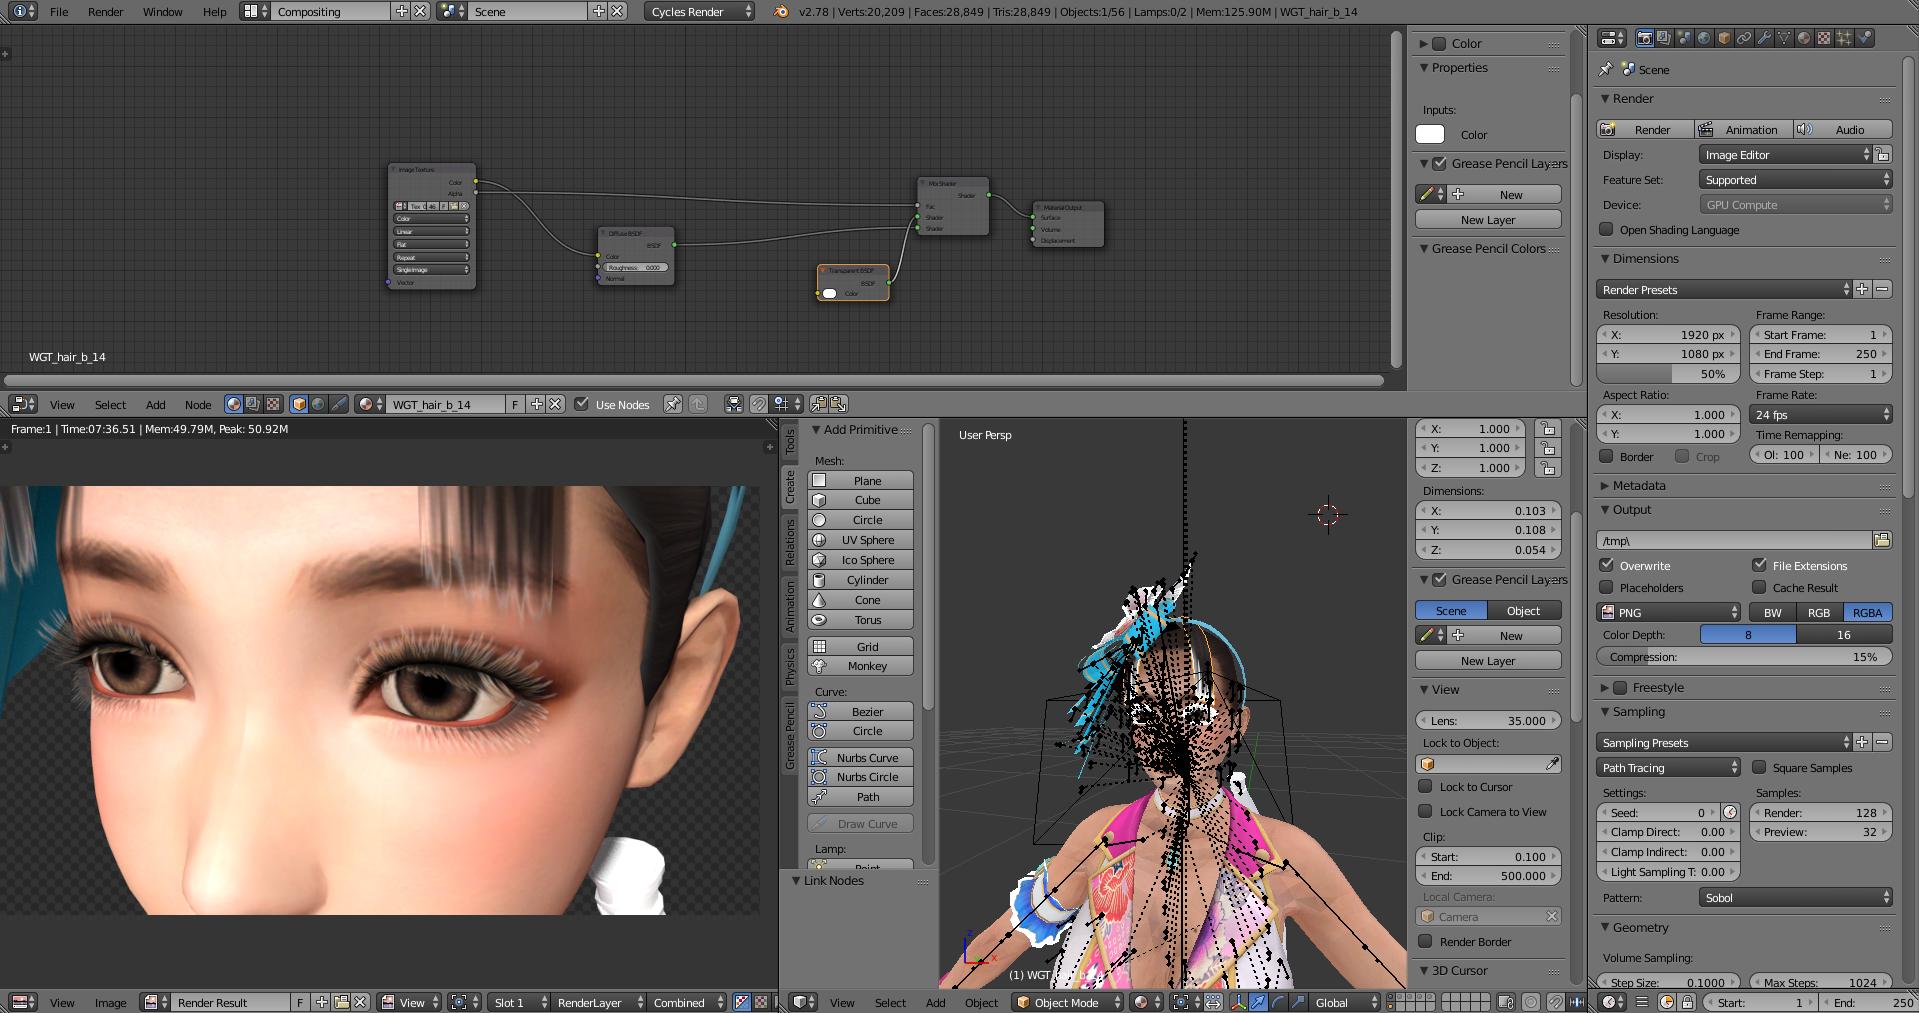Screen dimensions: 1919x1013
Task: Open Object Data tab (triangle icon)
Action: click(x=1784, y=38)
